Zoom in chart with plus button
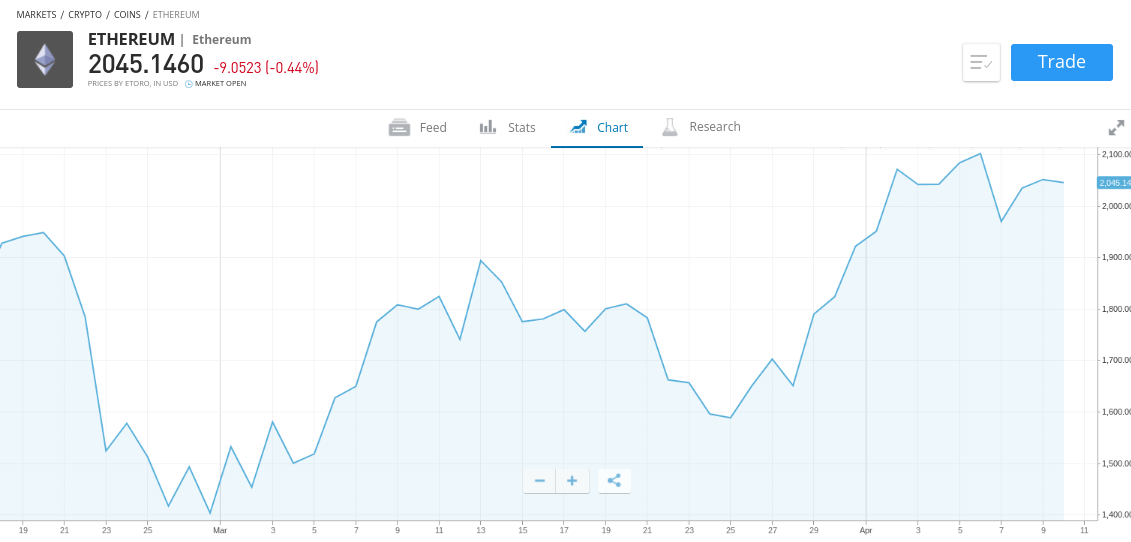This screenshot has height=542, width=1131. pos(572,481)
